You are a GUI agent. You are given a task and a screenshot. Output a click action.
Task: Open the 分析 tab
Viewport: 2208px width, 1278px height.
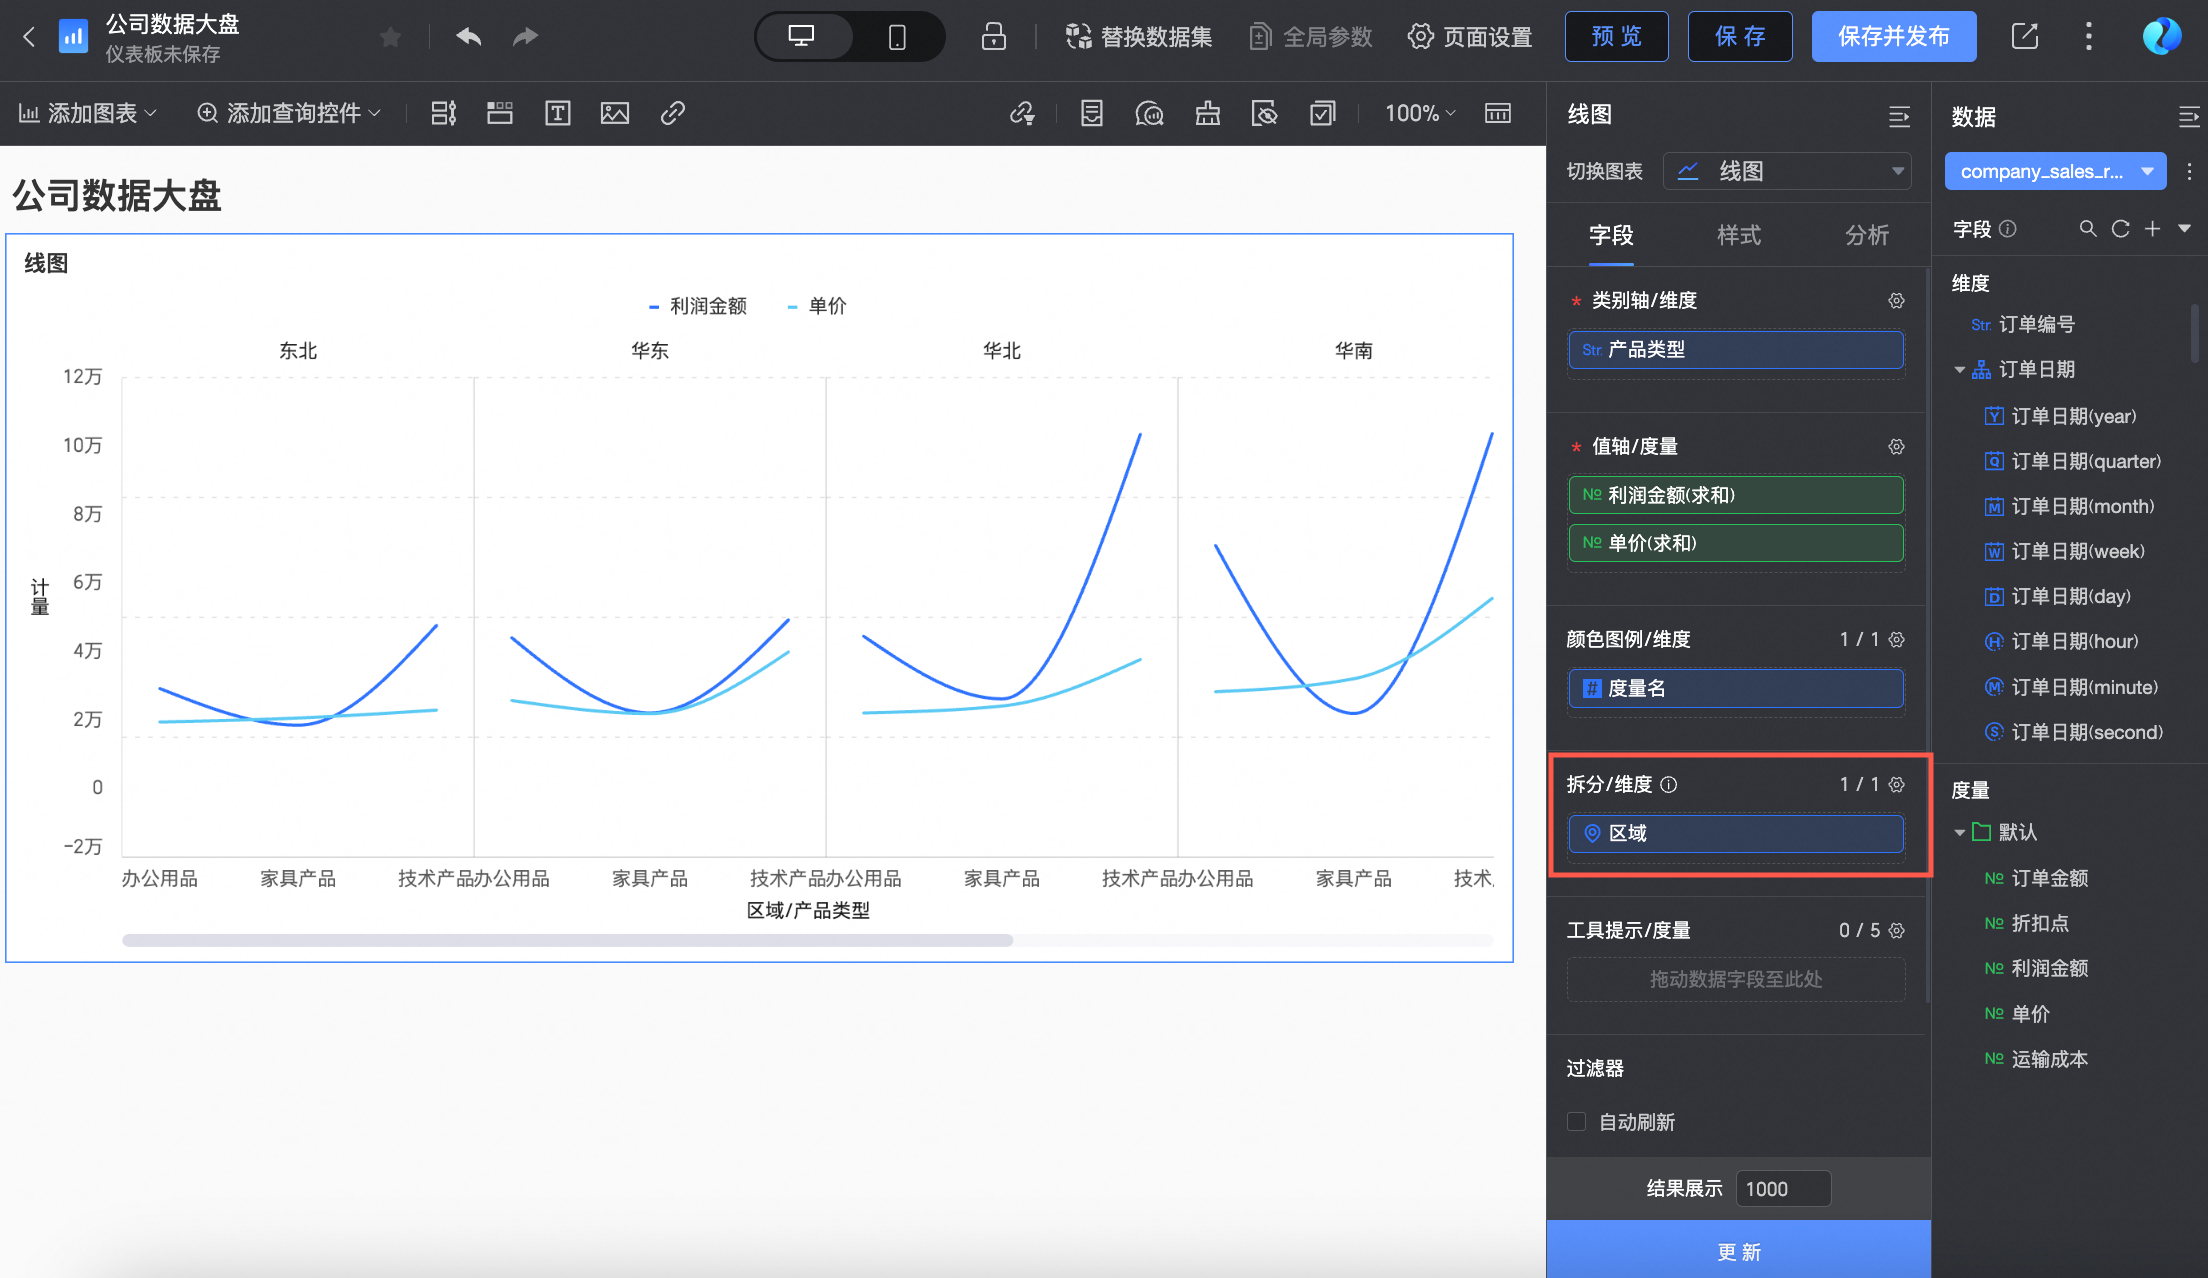(1866, 235)
